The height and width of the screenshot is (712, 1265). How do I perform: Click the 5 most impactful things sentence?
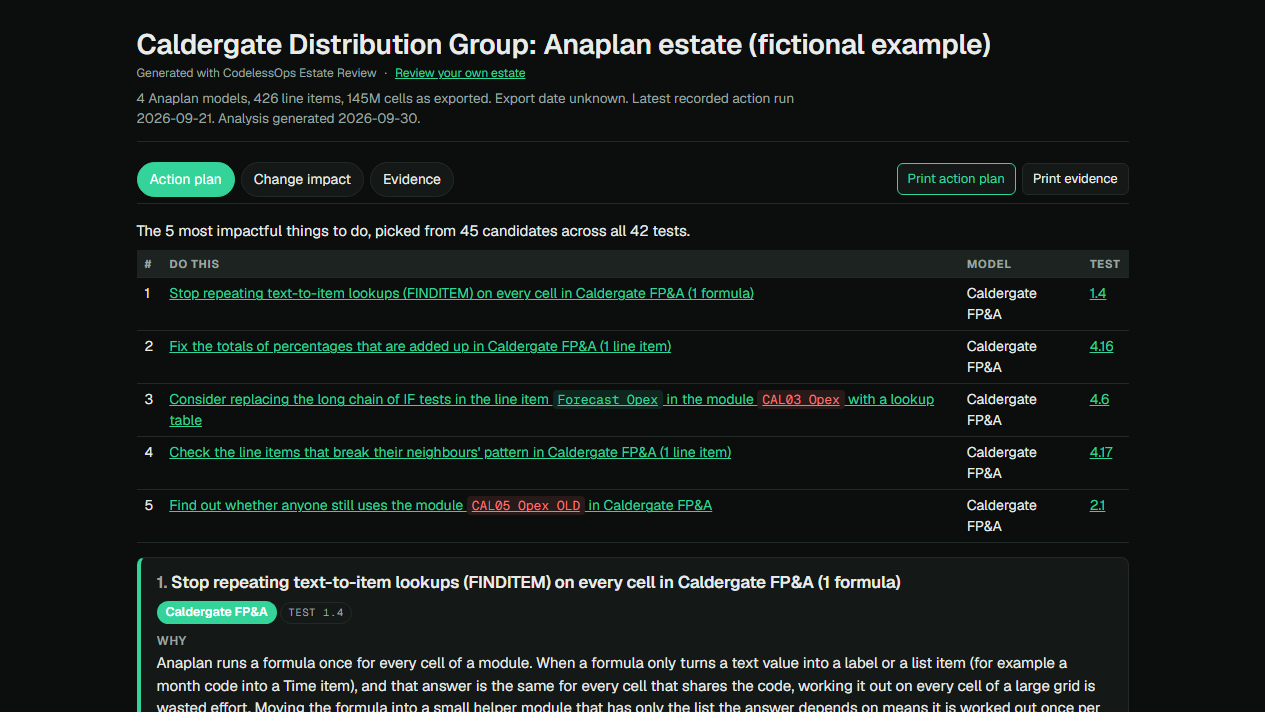click(413, 231)
